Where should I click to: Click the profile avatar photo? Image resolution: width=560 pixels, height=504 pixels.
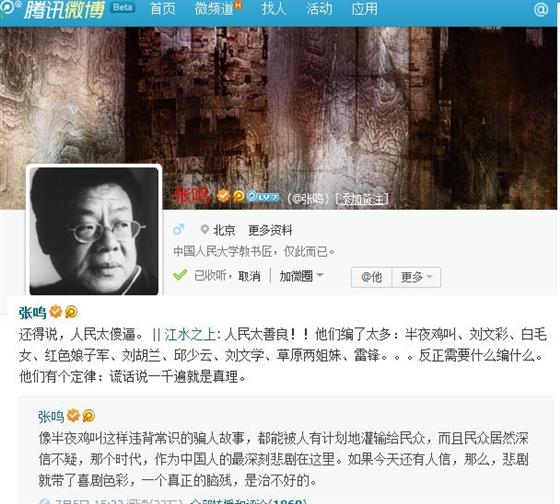click(x=94, y=231)
